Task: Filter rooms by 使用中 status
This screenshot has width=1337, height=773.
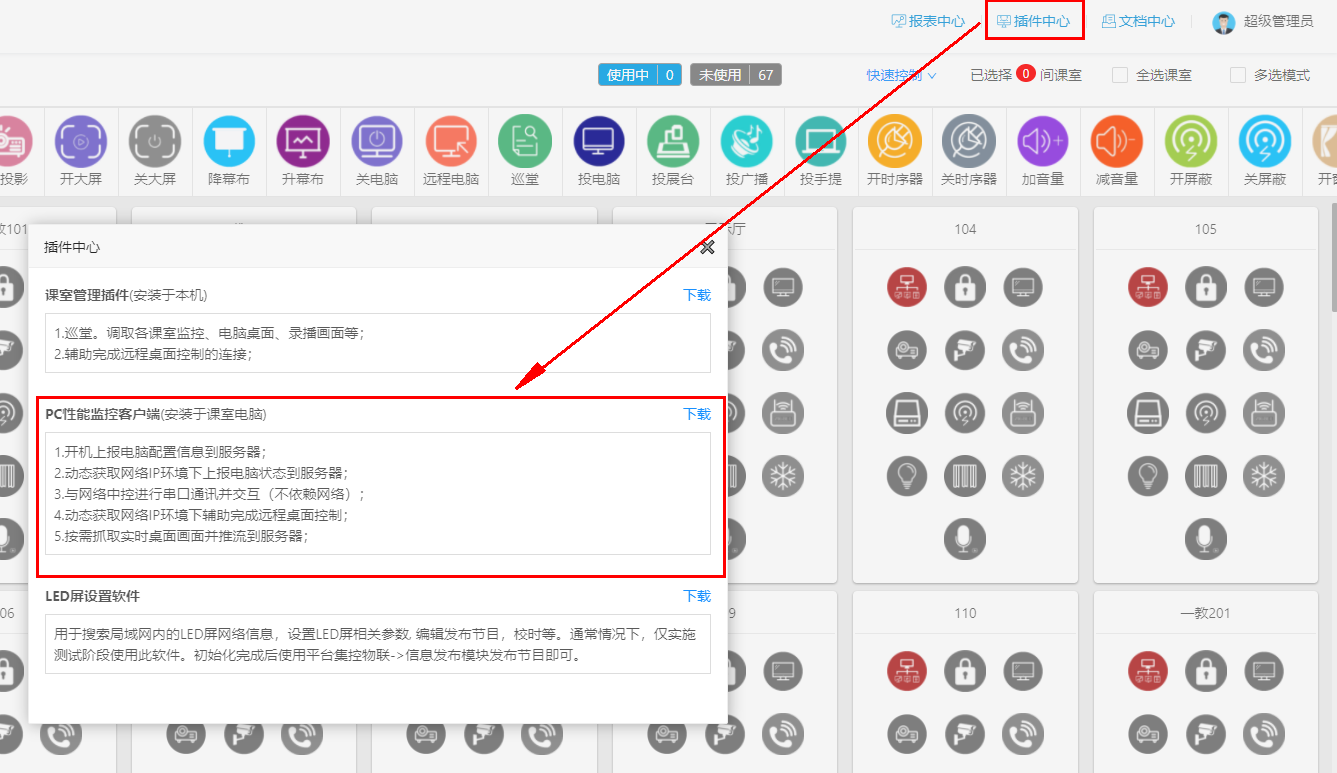Action: click(x=640, y=75)
